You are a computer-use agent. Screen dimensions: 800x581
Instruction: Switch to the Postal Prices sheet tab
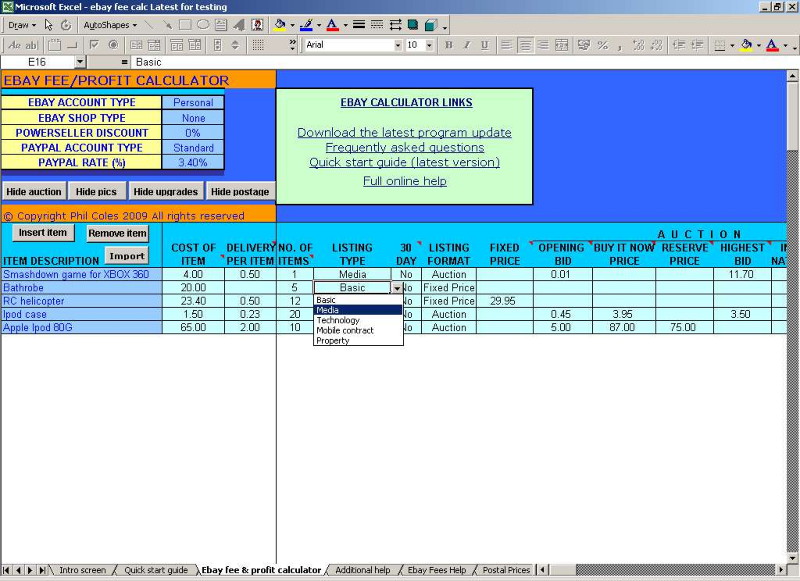[x=506, y=570]
